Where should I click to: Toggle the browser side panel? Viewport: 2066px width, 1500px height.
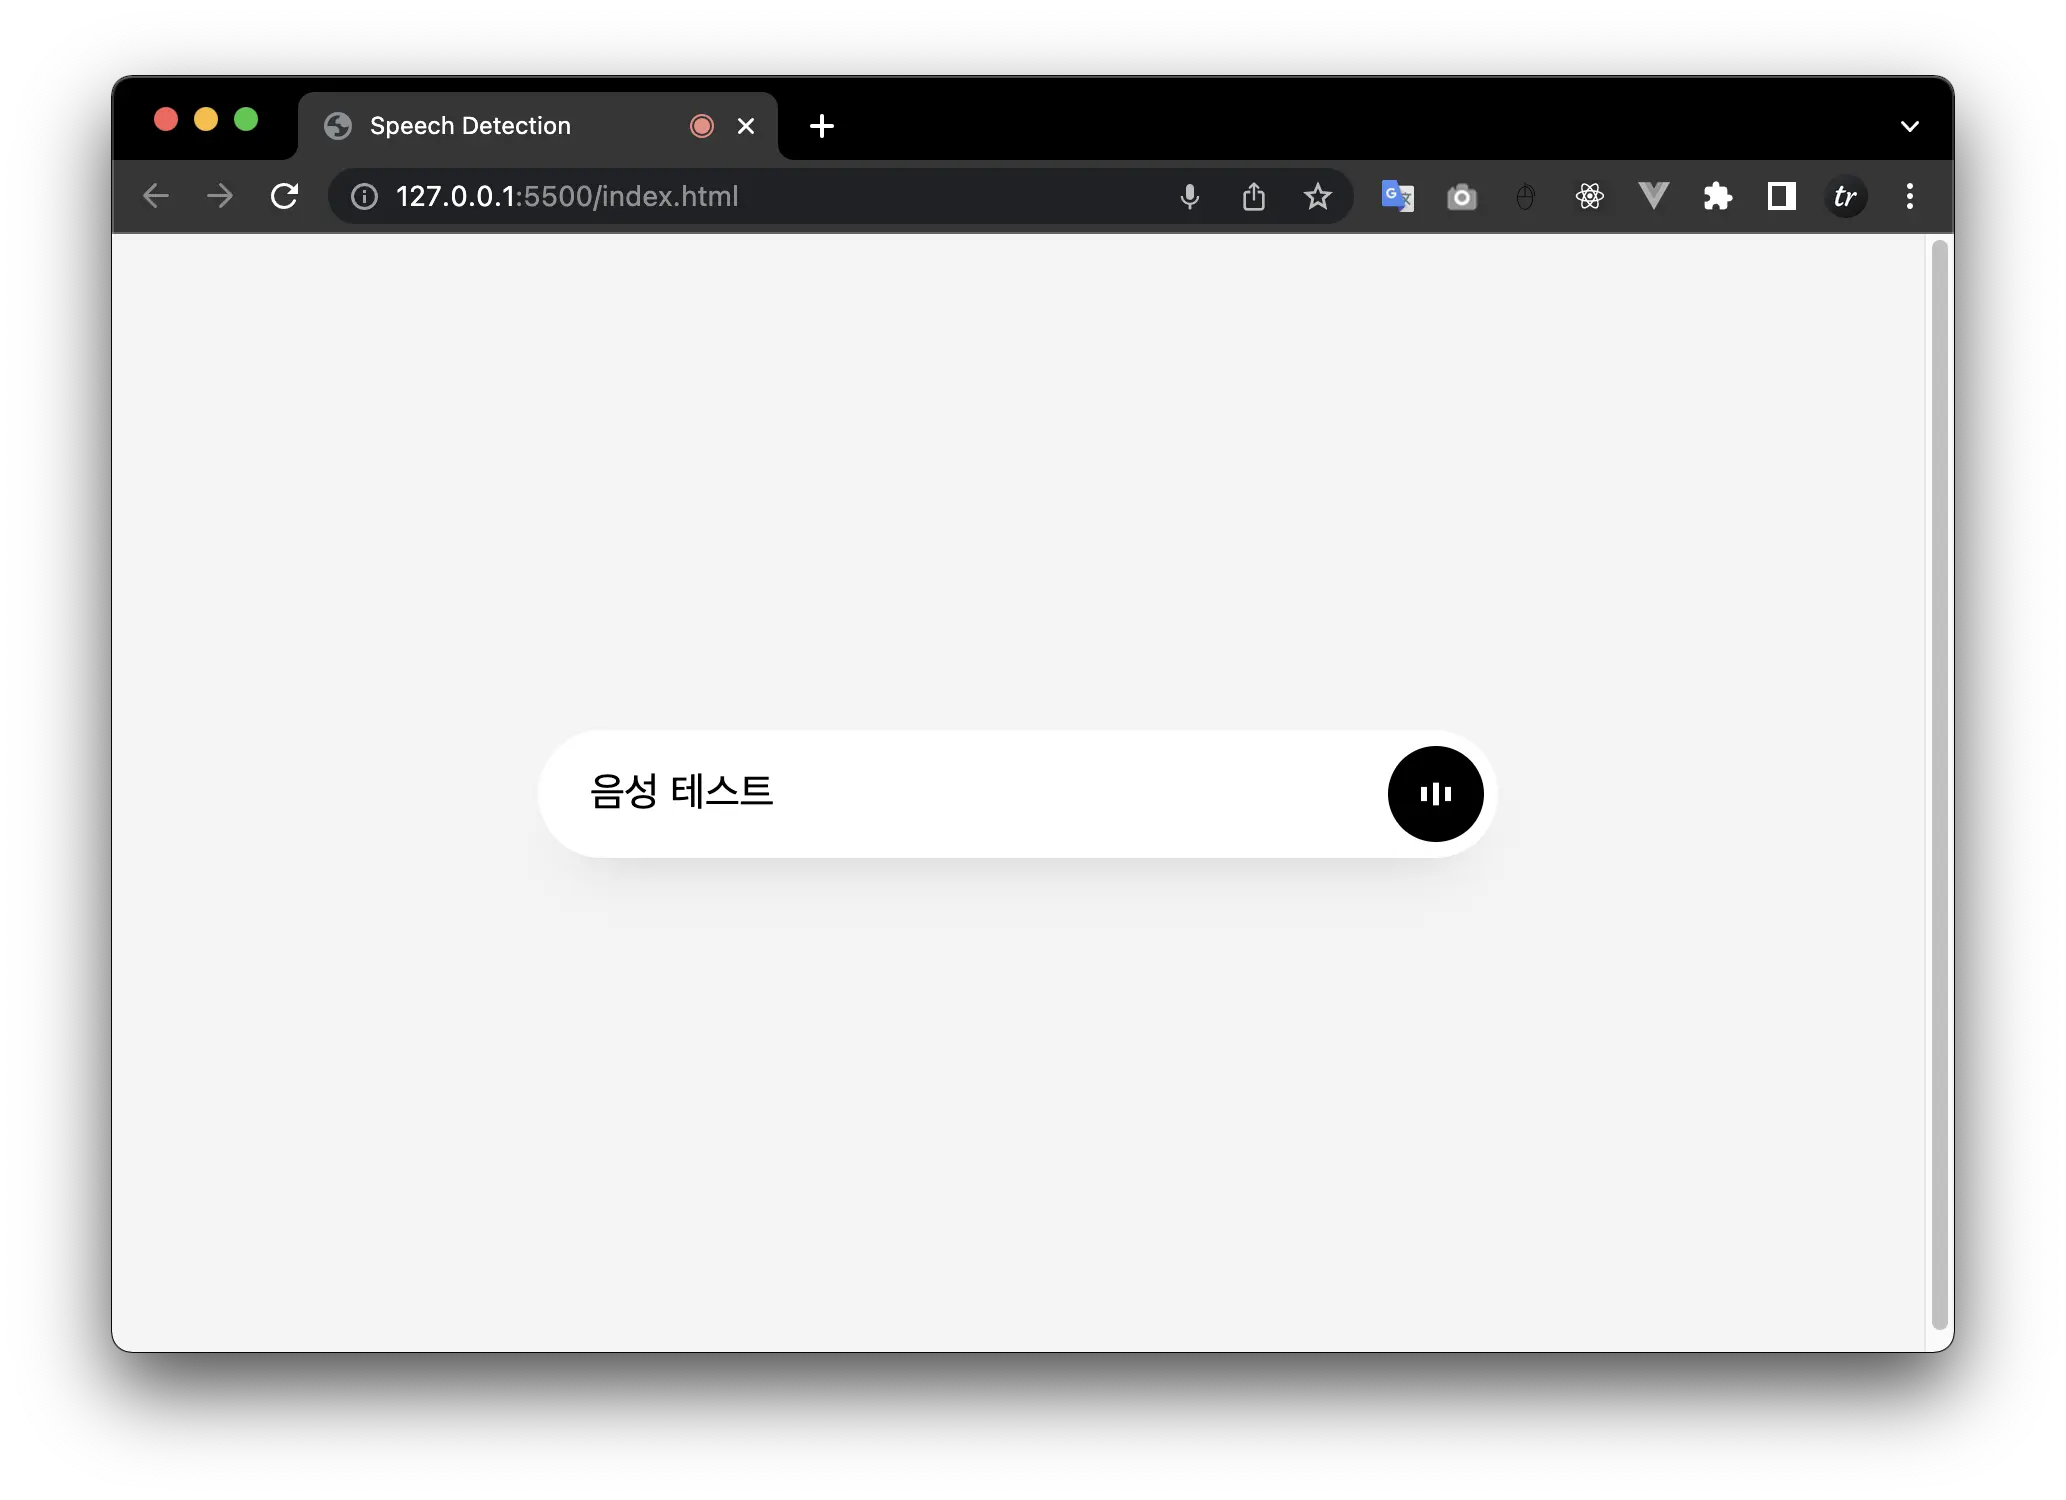[1781, 196]
